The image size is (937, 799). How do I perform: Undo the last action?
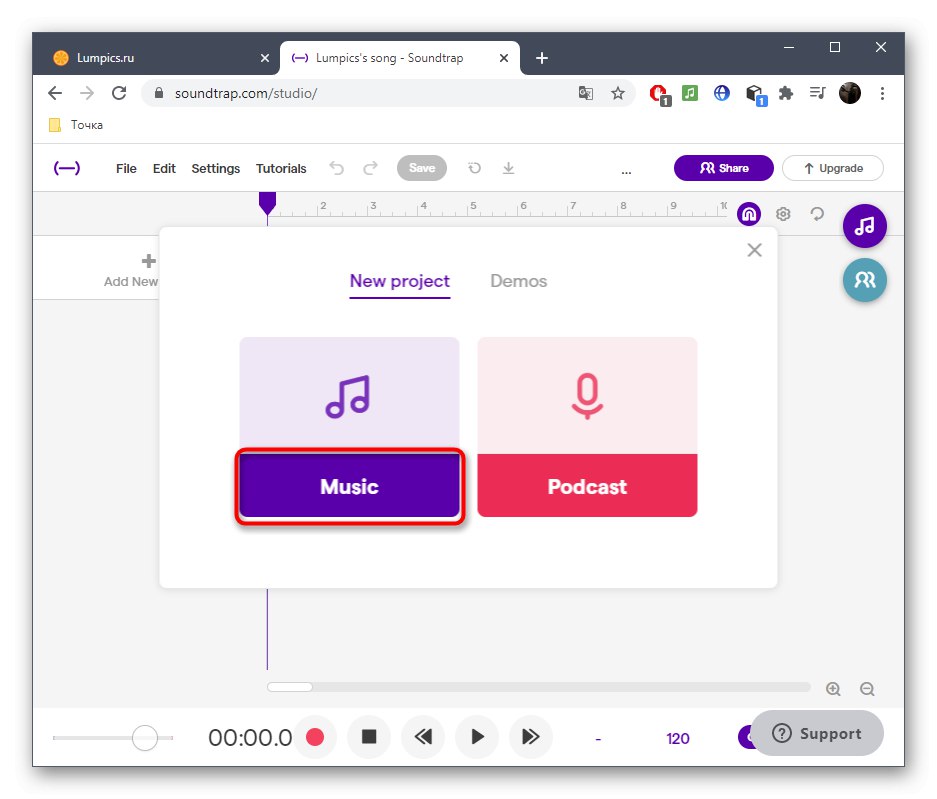[336, 169]
